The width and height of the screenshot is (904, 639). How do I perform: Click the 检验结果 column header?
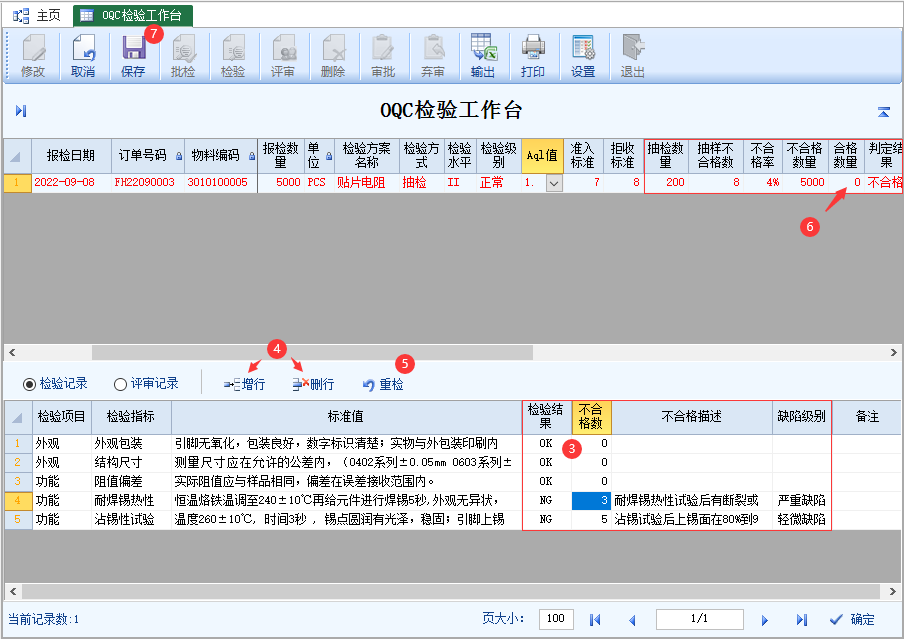pyautogui.click(x=546, y=417)
